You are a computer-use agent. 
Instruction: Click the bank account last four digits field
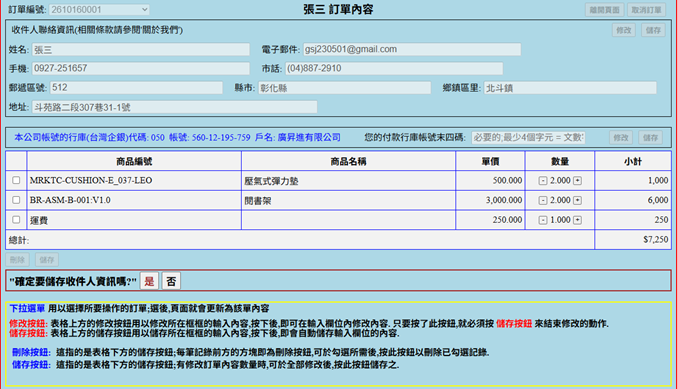pos(528,137)
